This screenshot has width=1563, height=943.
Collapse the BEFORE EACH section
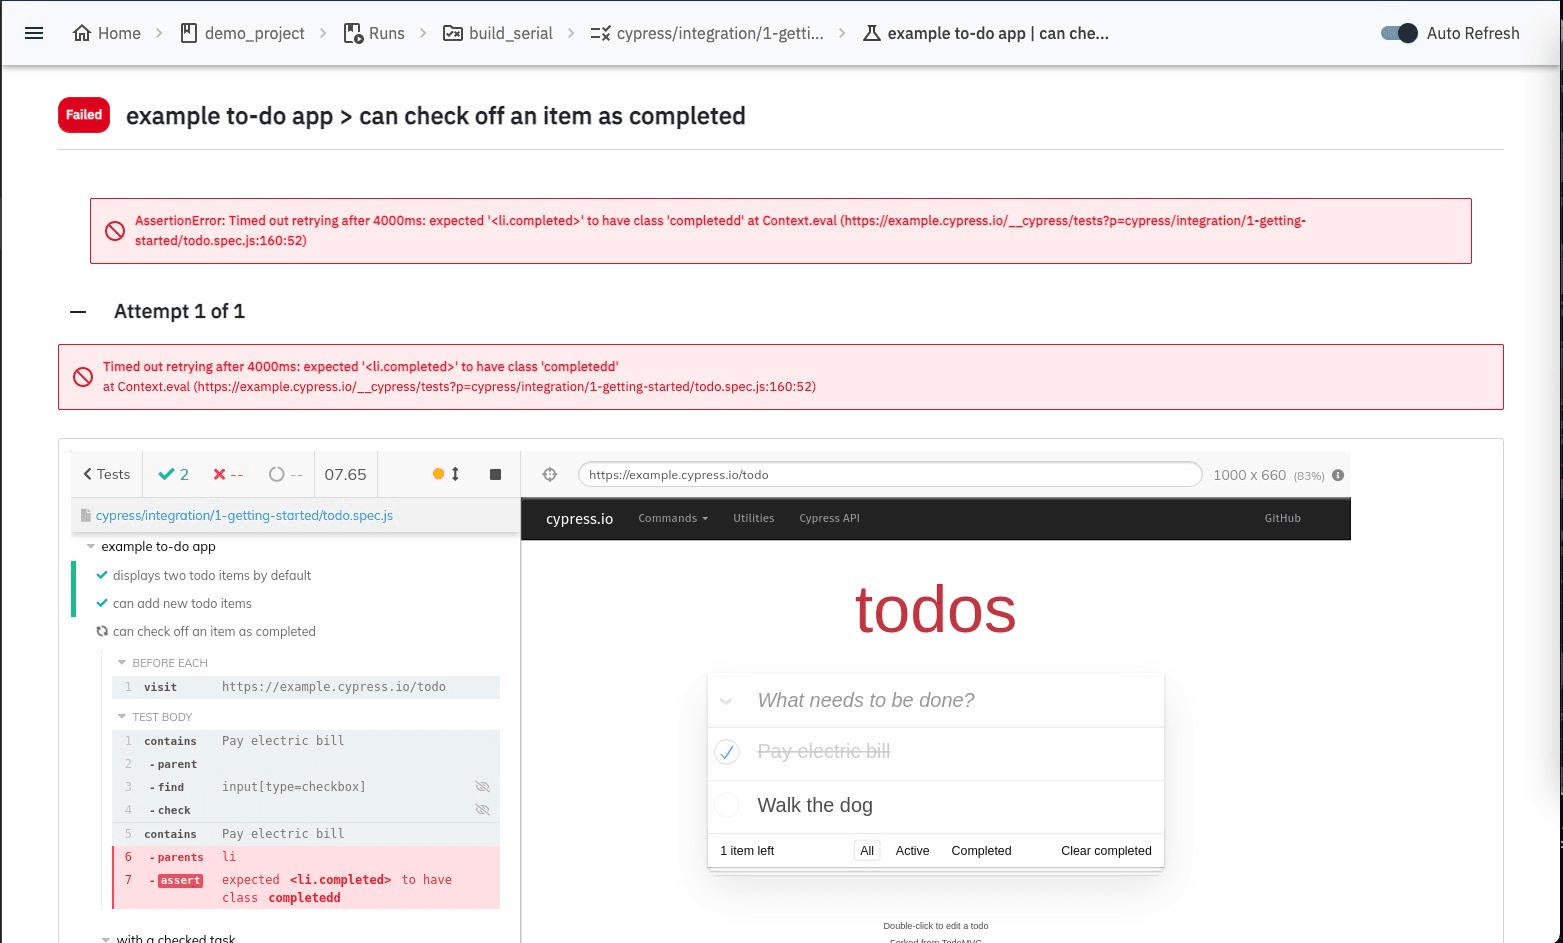(162, 663)
